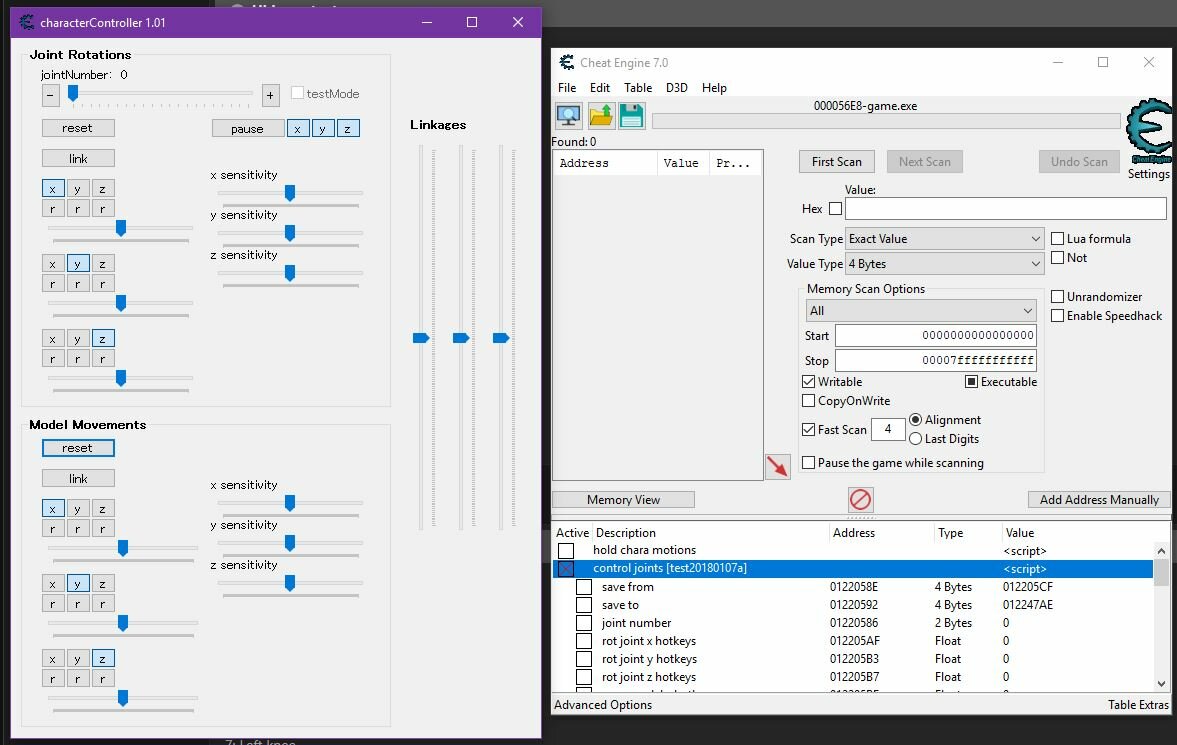This screenshot has height=745, width=1177.
Task: Select the Last Digits radio button
Action: (916, 439)
